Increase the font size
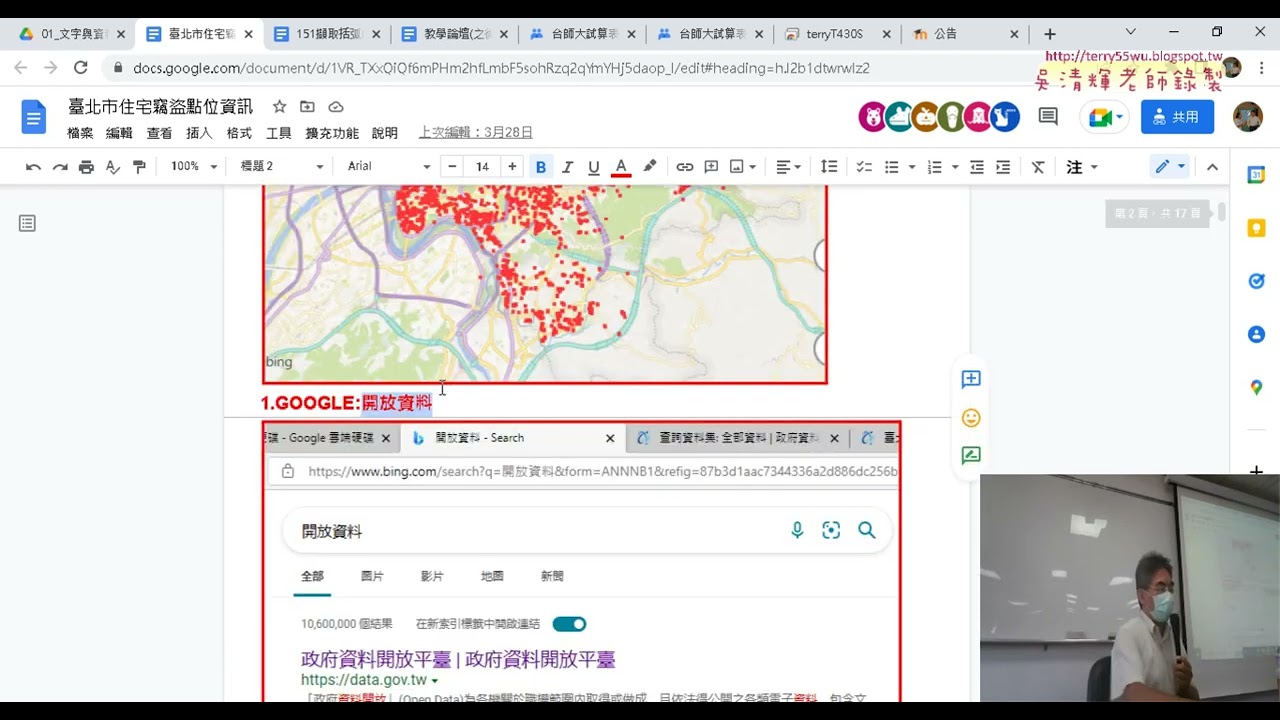Viewport: 1280px width, 720px height. 512,167
